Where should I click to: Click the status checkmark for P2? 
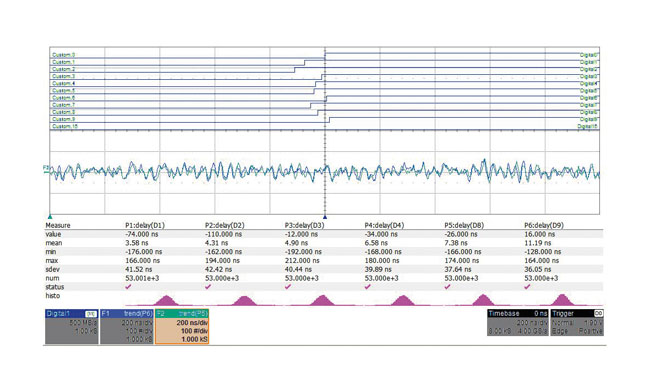coord(208,287)
